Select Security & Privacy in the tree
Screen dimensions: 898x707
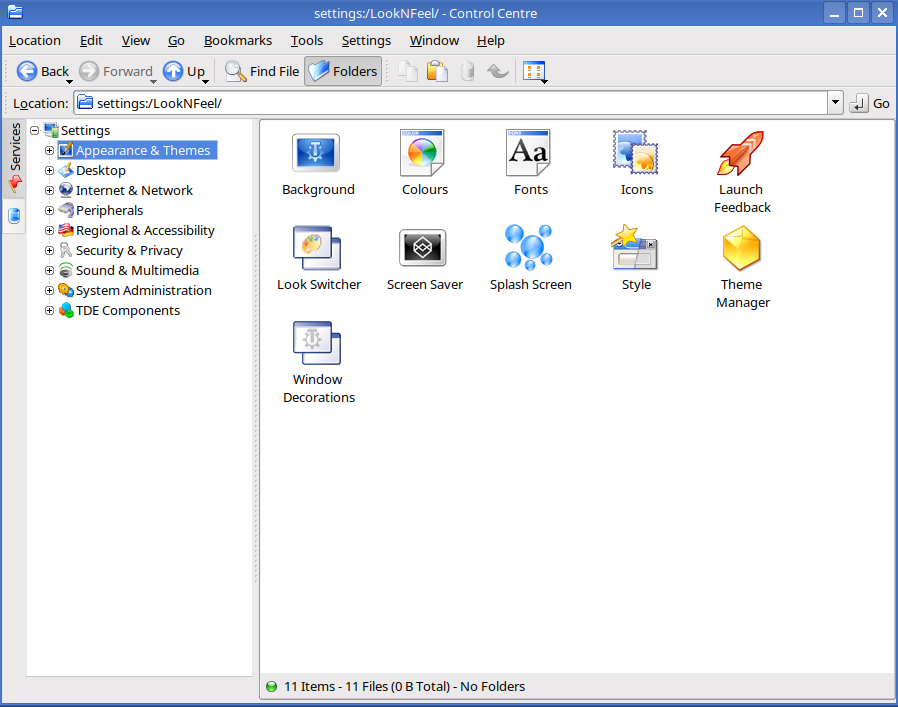129,251
